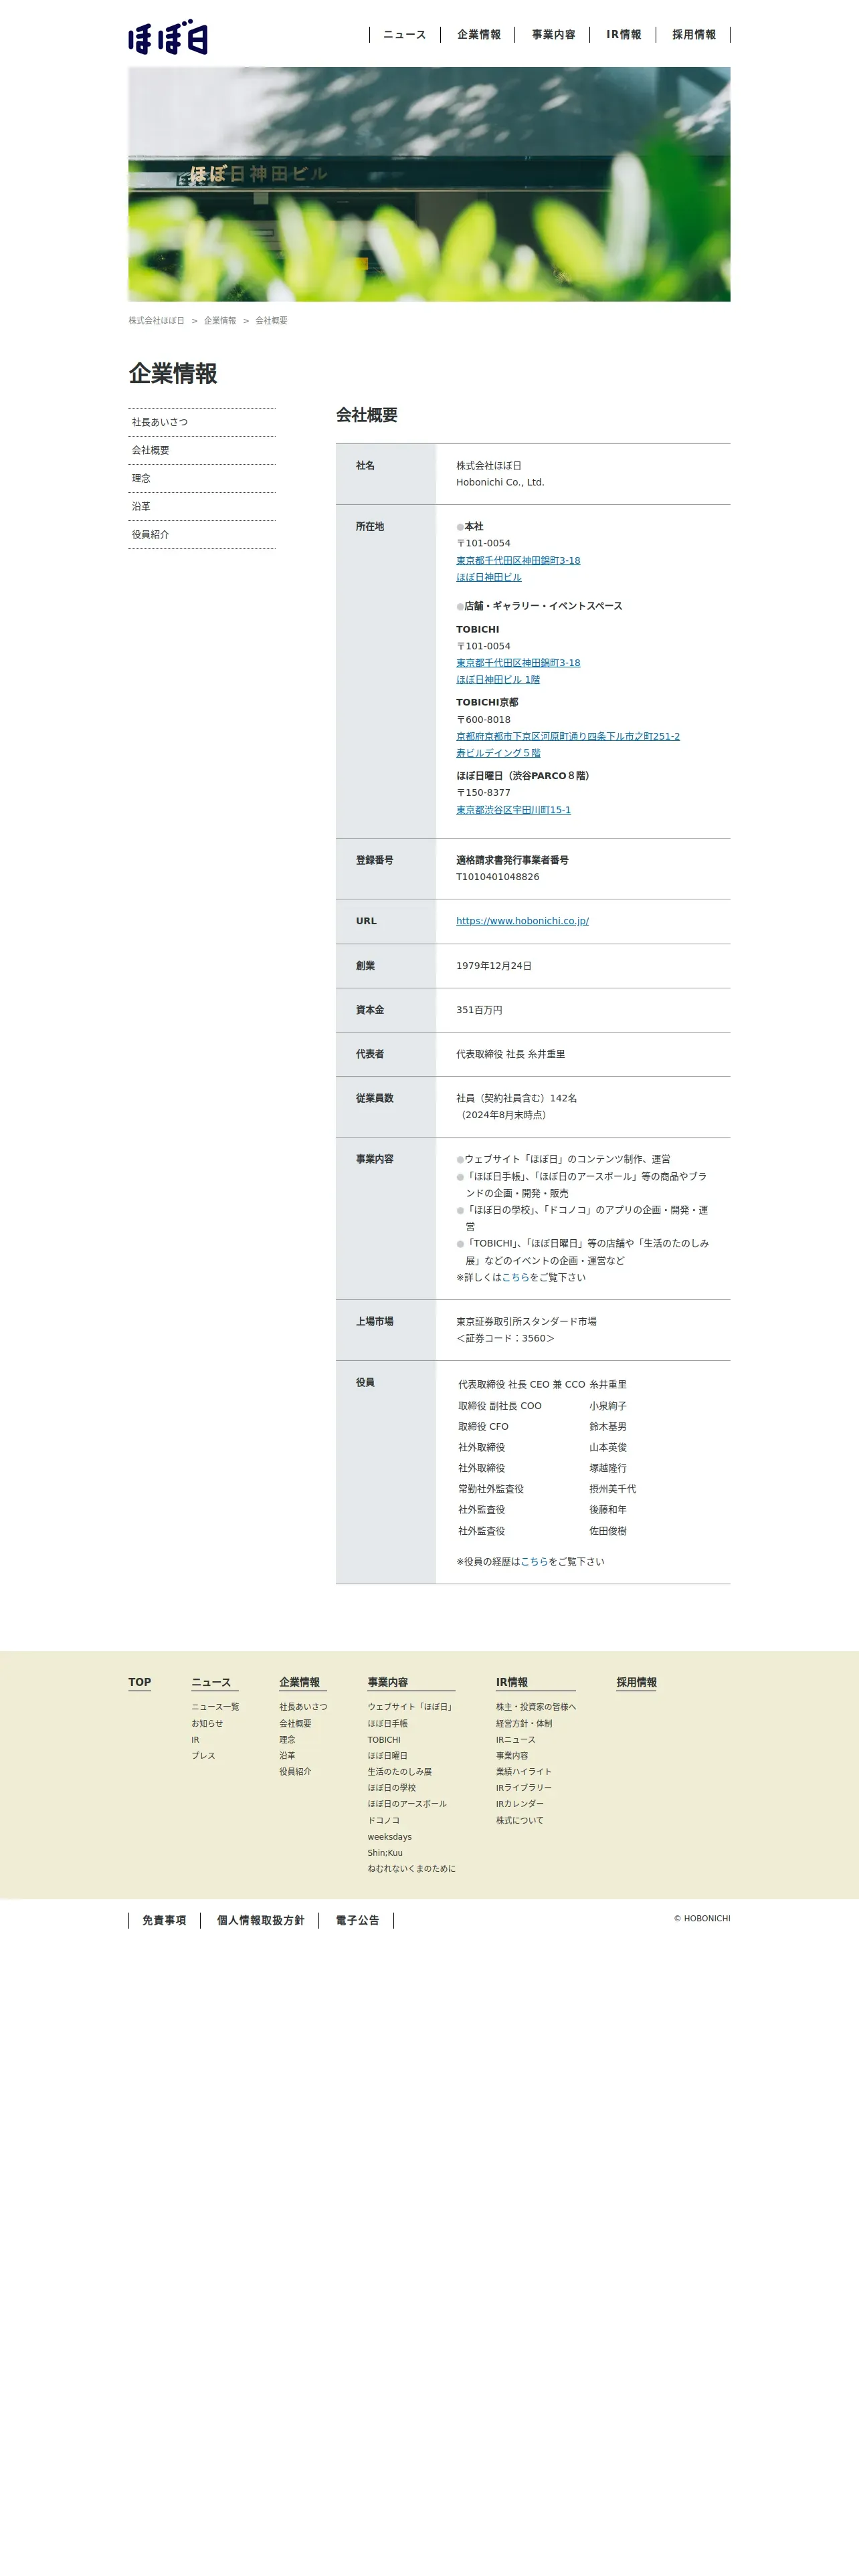Open footer 採用情報 heading link

[637, 1682]
